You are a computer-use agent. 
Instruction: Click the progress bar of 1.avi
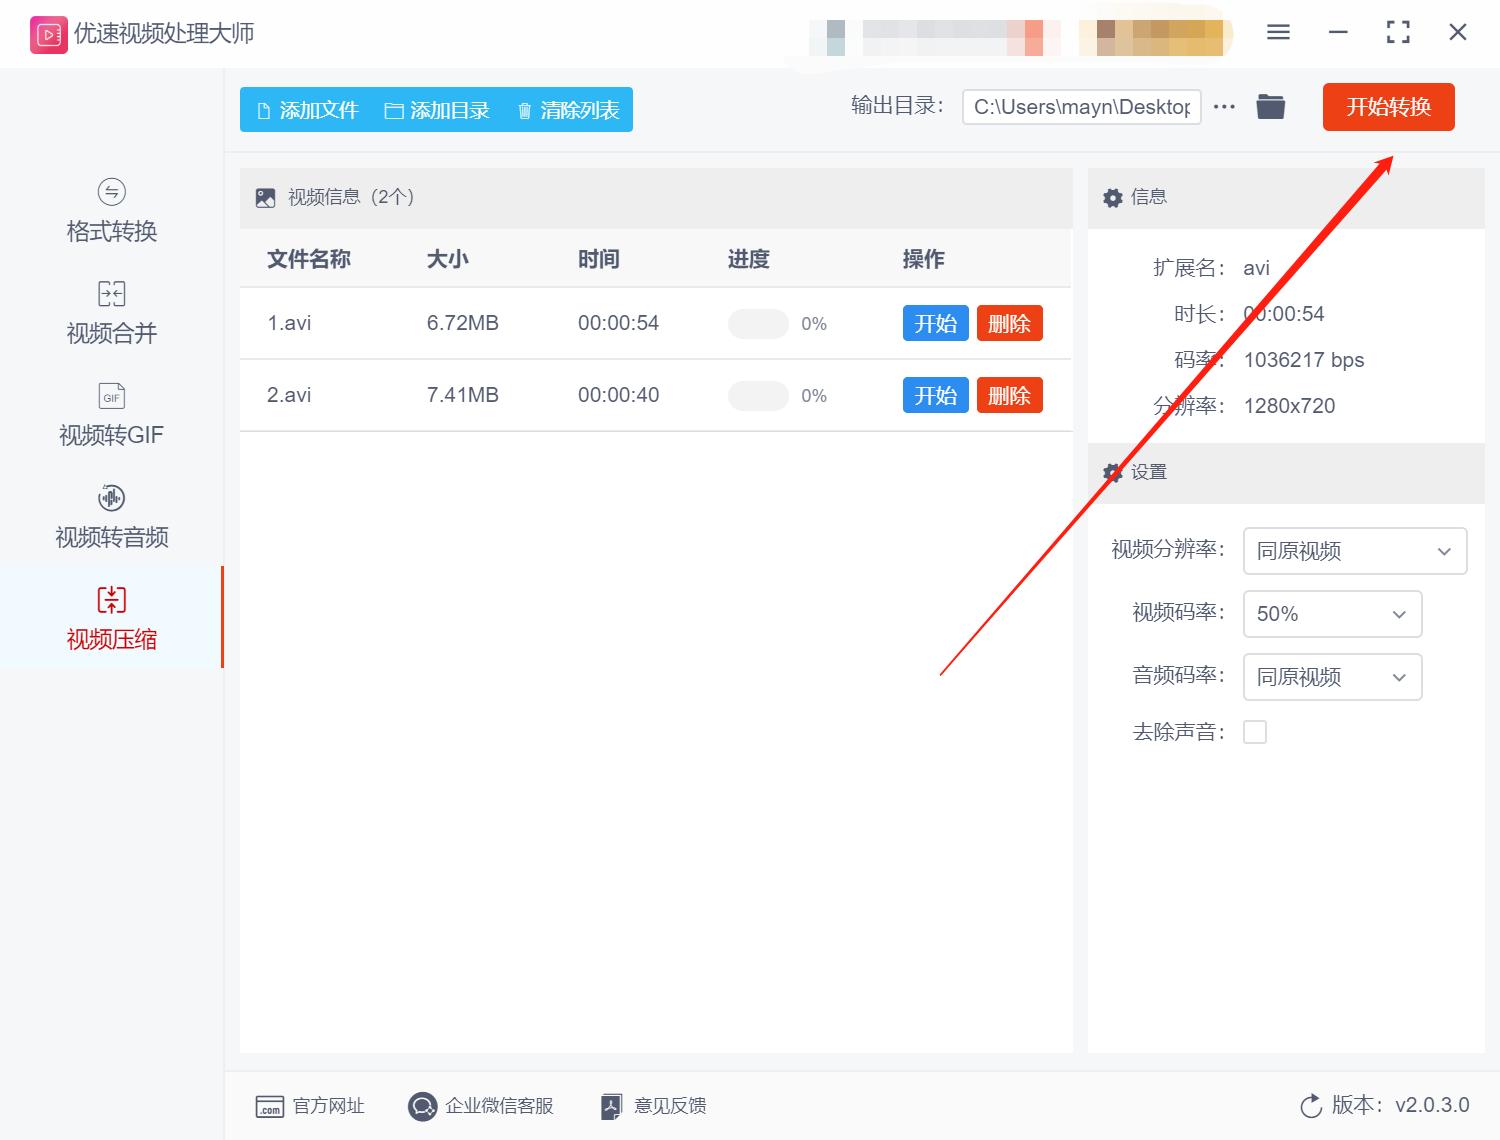tap(757, 323)
